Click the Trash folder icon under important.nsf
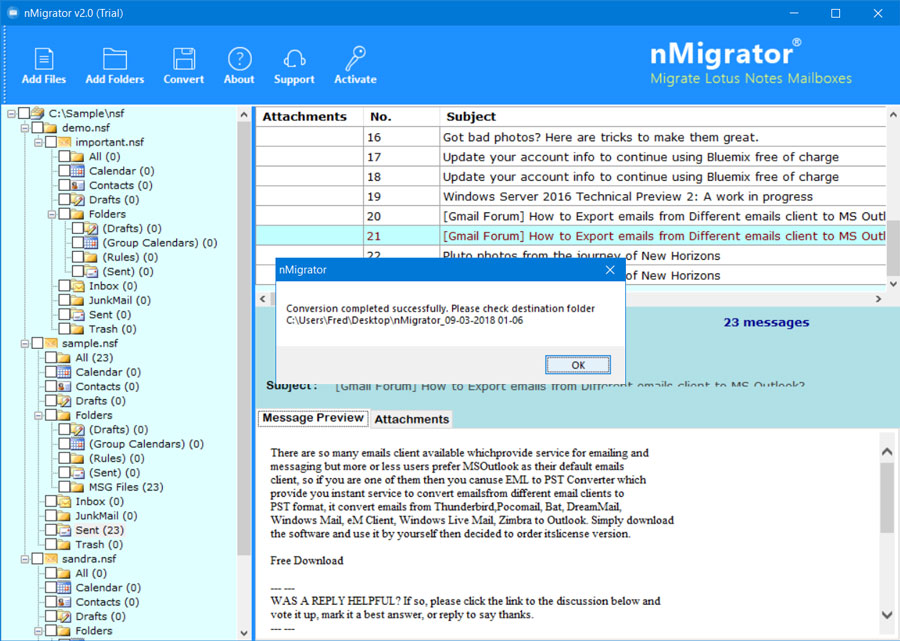Screen dimensions: 900x641 (78, 329)
